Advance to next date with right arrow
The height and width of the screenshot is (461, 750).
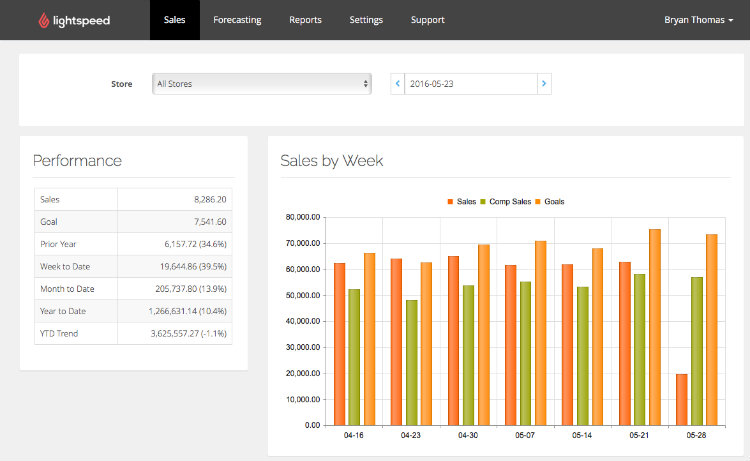(544, 84)
